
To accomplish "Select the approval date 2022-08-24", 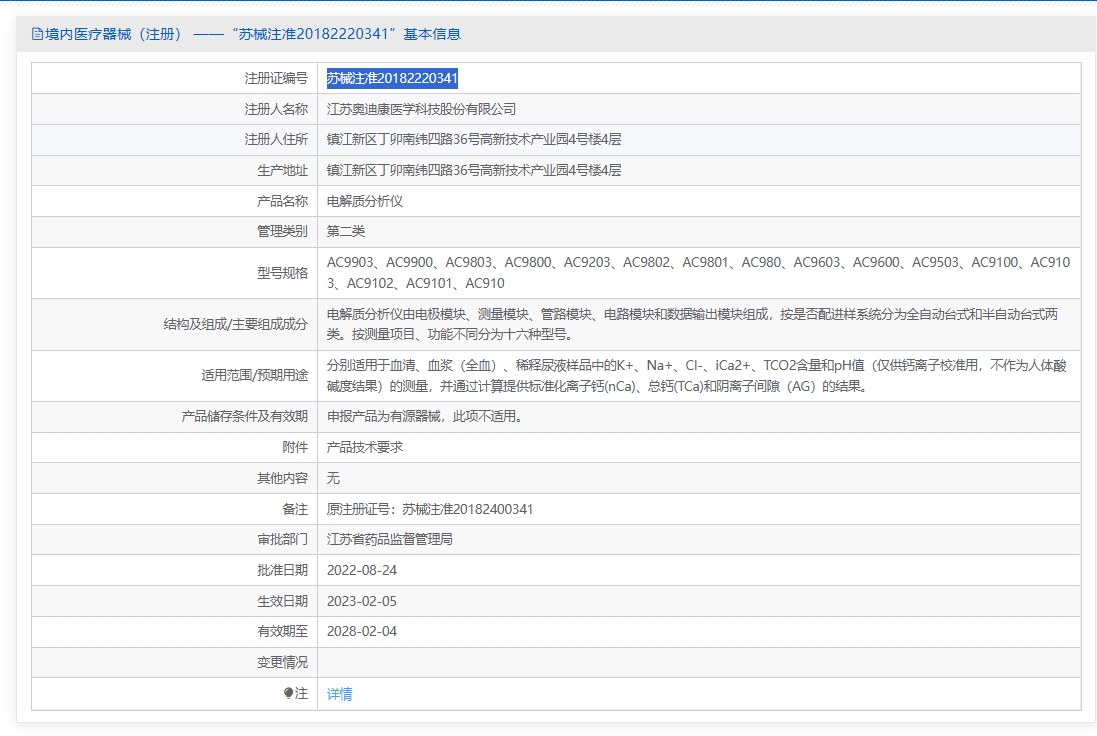I will pos(362,570).
